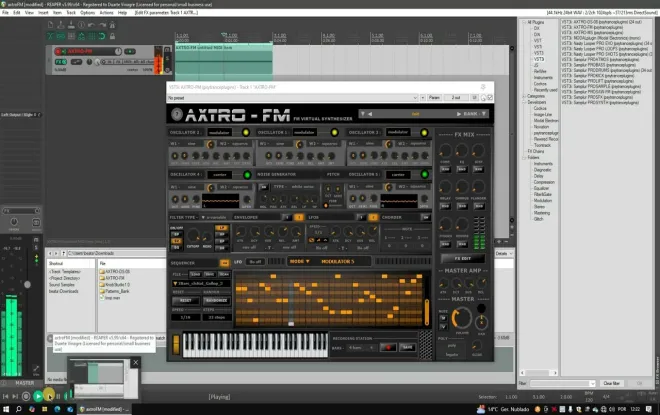Click the Redo toolbar icon
660x415 pixels.
coord(102,25)
